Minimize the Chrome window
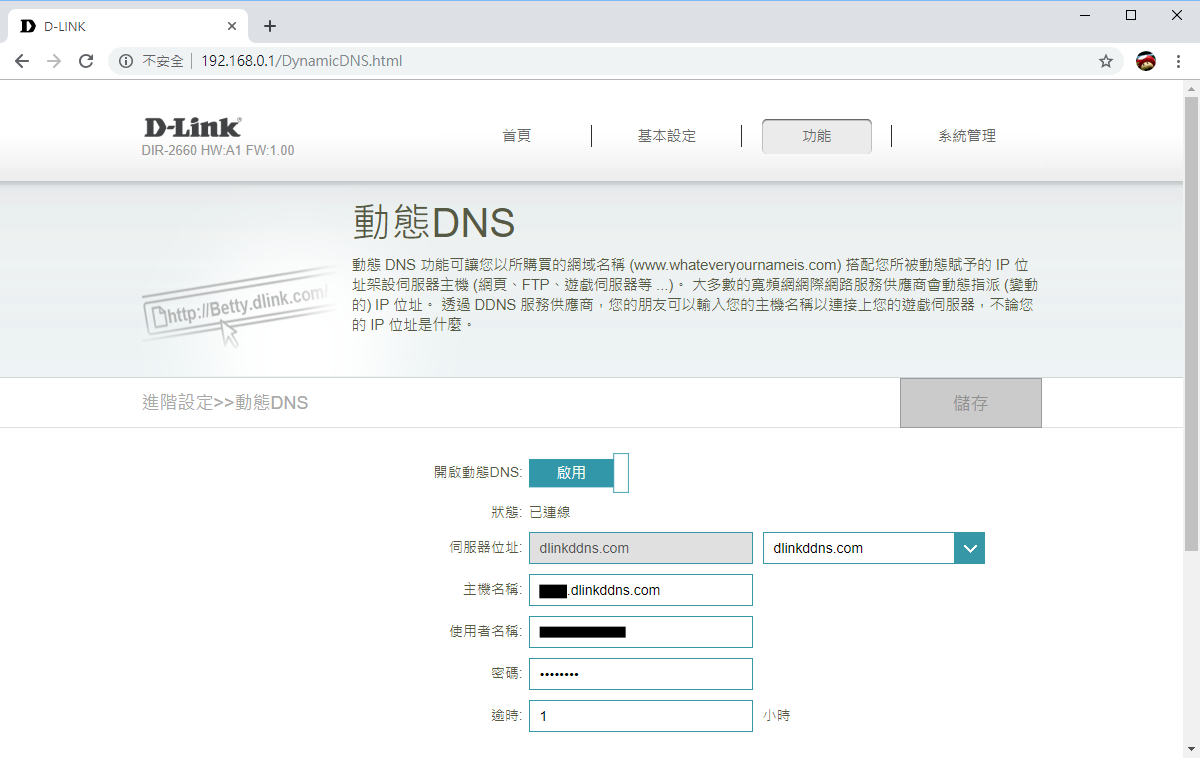The image size is (1200, 758). [x=1085, y=15]
